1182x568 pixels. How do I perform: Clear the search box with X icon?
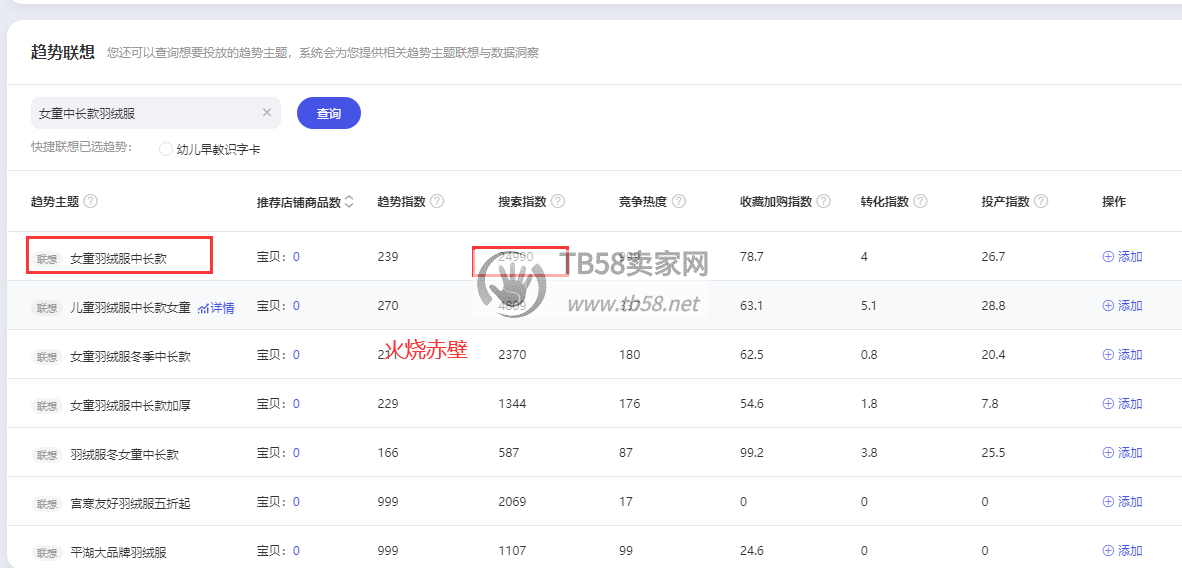[x=266, y=112]
